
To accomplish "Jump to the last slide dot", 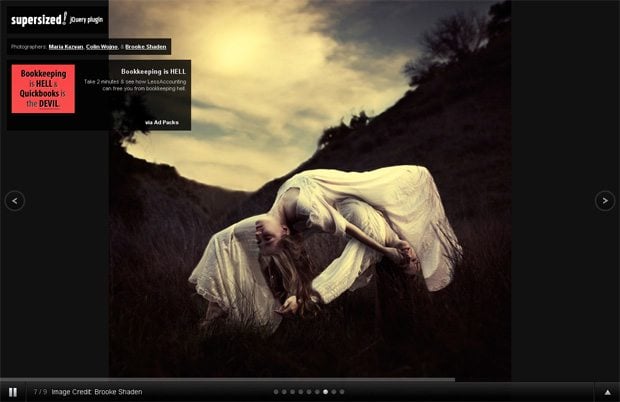I will coord(342,392).
